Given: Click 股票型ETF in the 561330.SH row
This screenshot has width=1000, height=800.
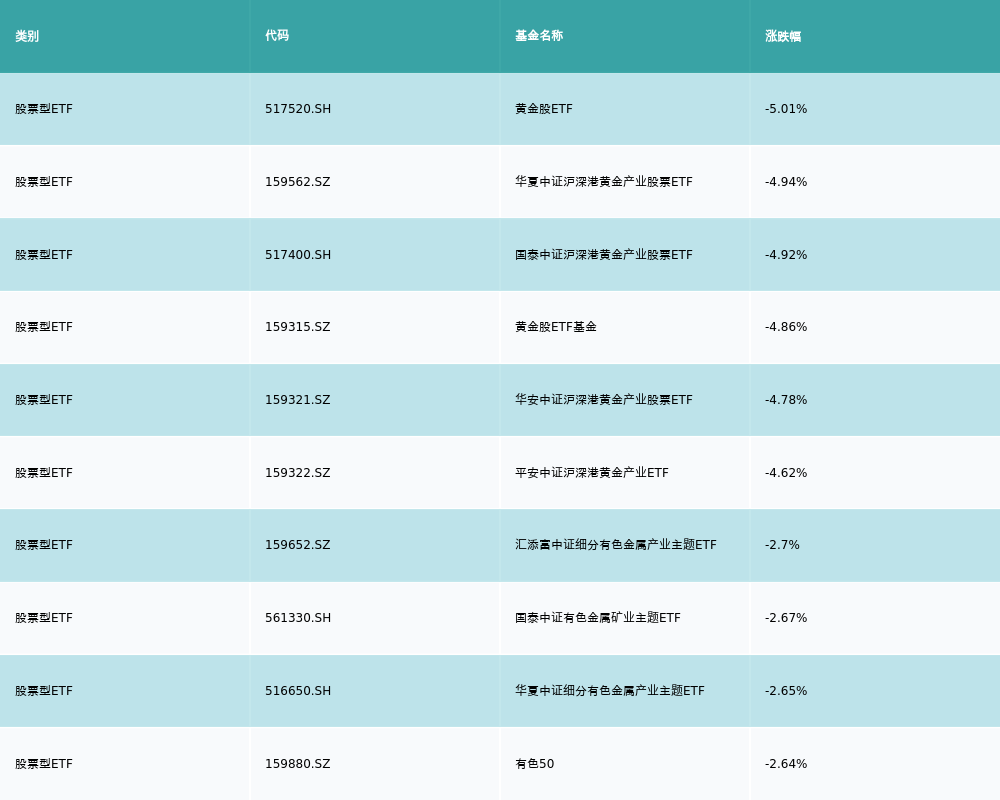Looking at the screenshot, I should coord(44,618).
